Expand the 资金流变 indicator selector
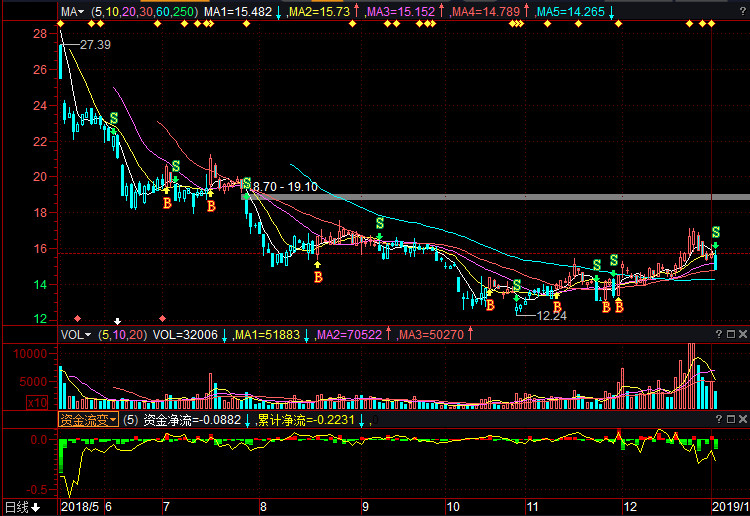The image size is (750, 516). click(x=88, y=421)
